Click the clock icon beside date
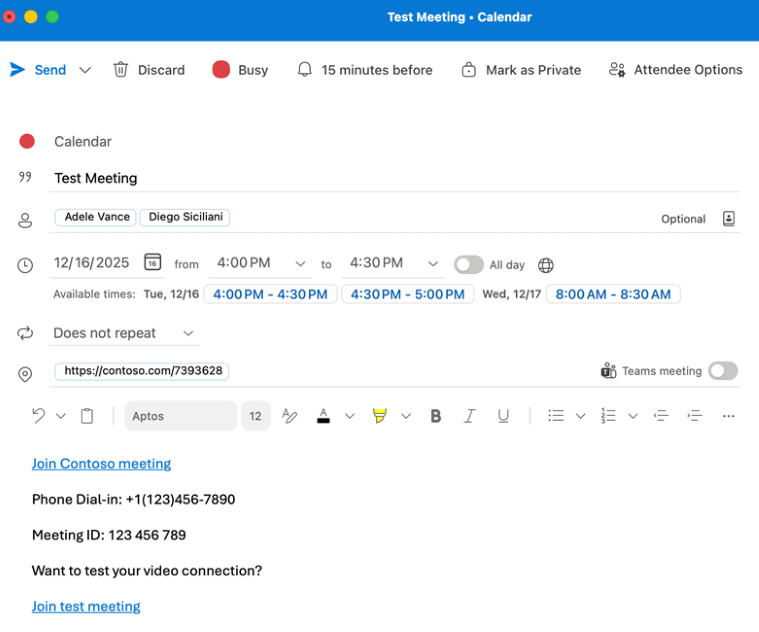The image size is (759, 632). pos(25,265)
